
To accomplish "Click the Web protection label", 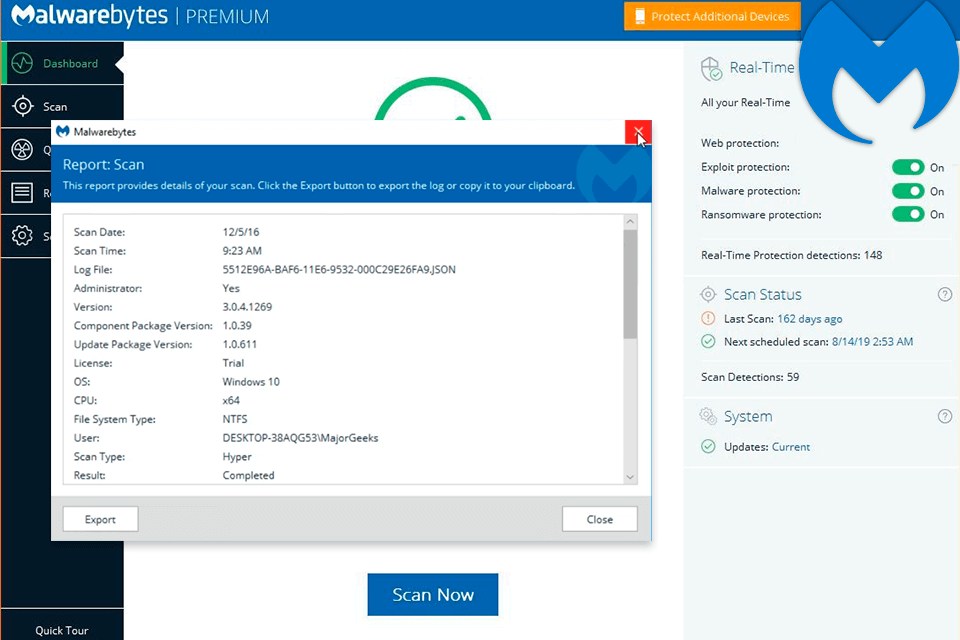I will coord(740,143).
